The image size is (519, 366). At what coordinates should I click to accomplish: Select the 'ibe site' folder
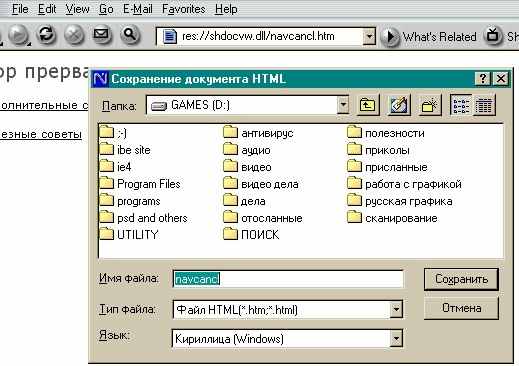tap(125, 150)
